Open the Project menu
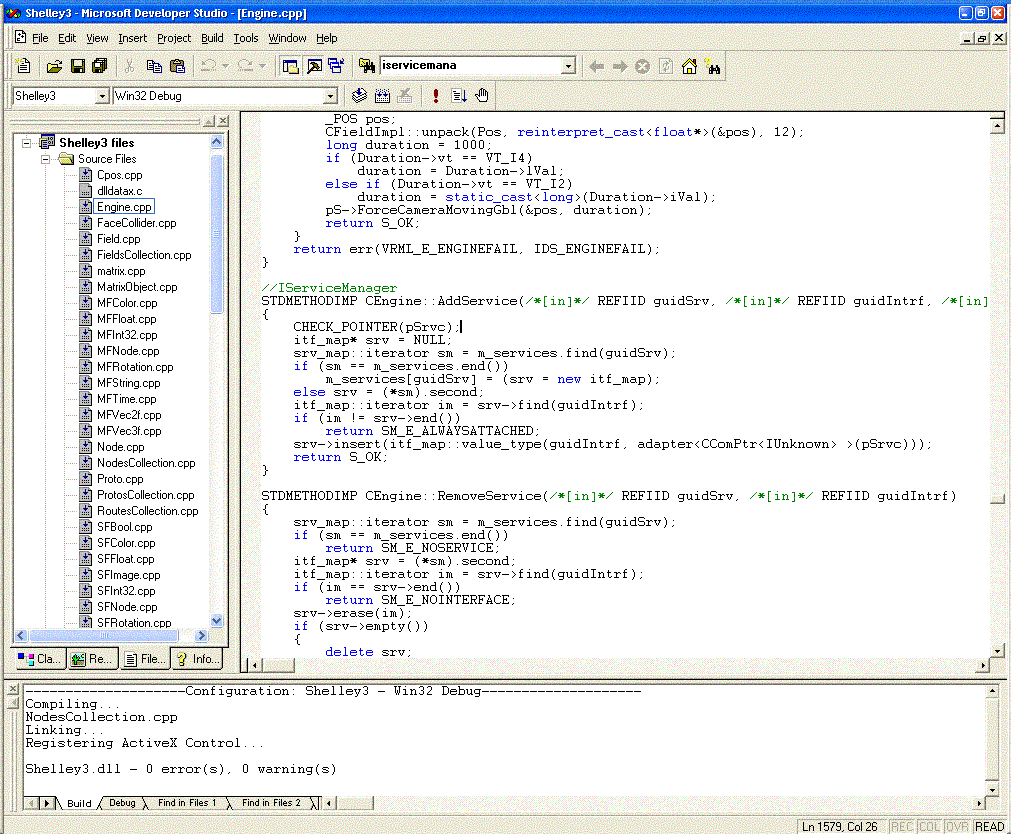This screenshot has width=1011, height=834. pyautogui.click(x=174, y=38)
